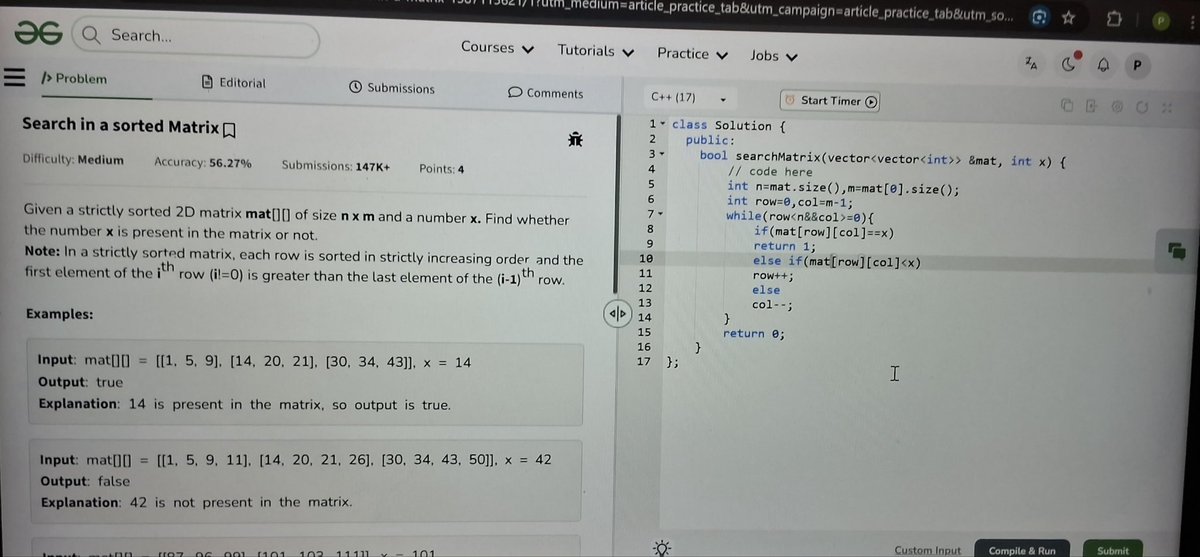Open the notifications bell
The height and width of the screenshot is (557, 1200).
pyautogui.click(x=1104, y=66)
